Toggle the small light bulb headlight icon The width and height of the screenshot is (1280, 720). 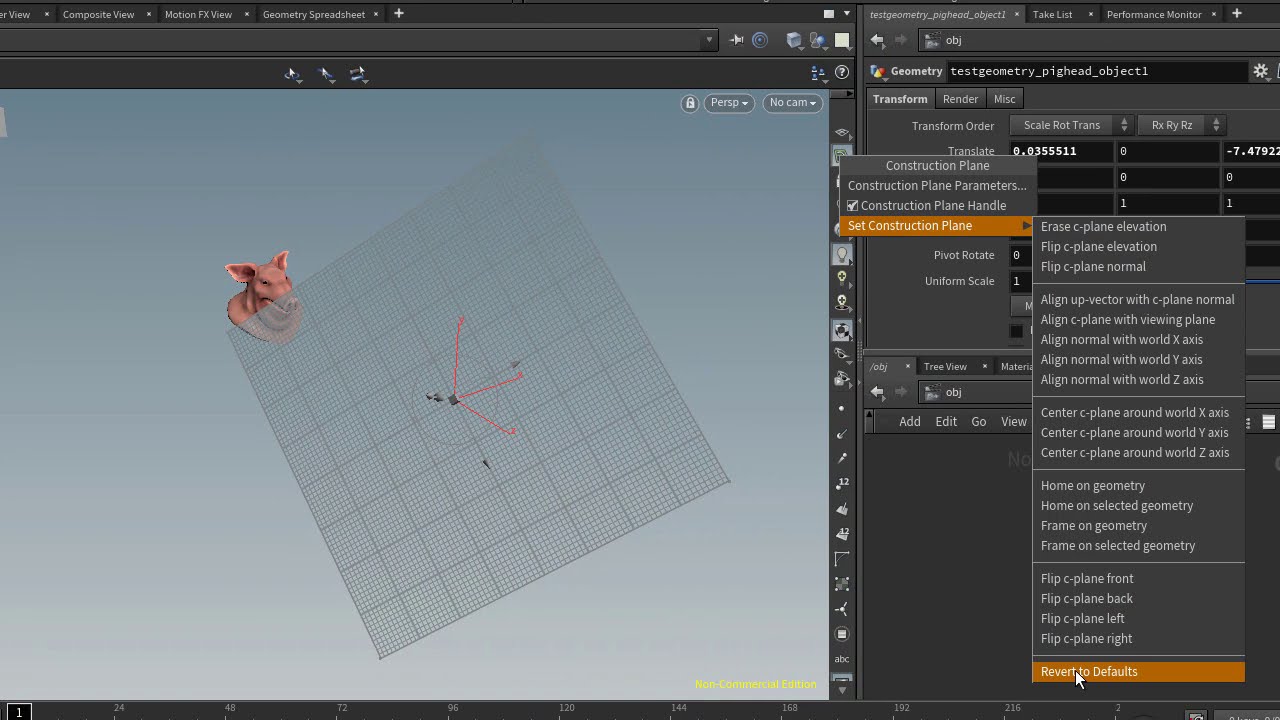coord(842,278)
